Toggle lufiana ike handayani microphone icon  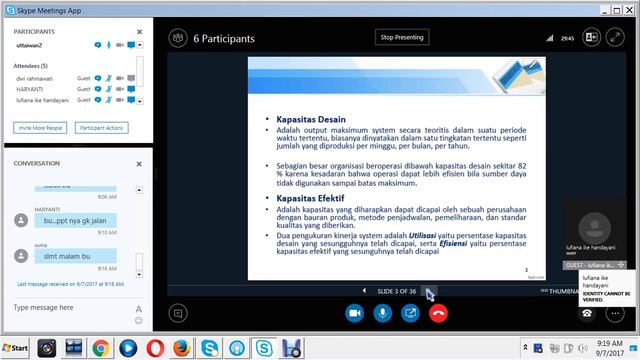tap(109, 100)
